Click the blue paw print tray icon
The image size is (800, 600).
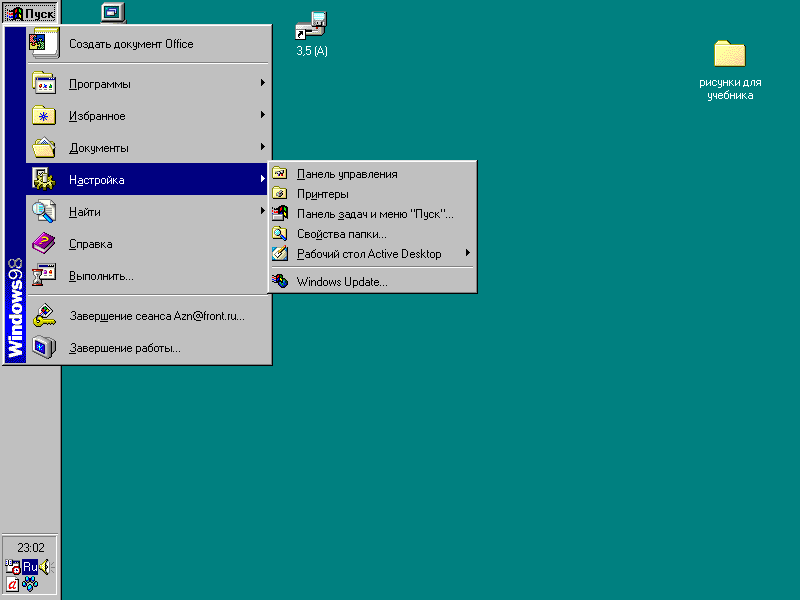point(30,584)
